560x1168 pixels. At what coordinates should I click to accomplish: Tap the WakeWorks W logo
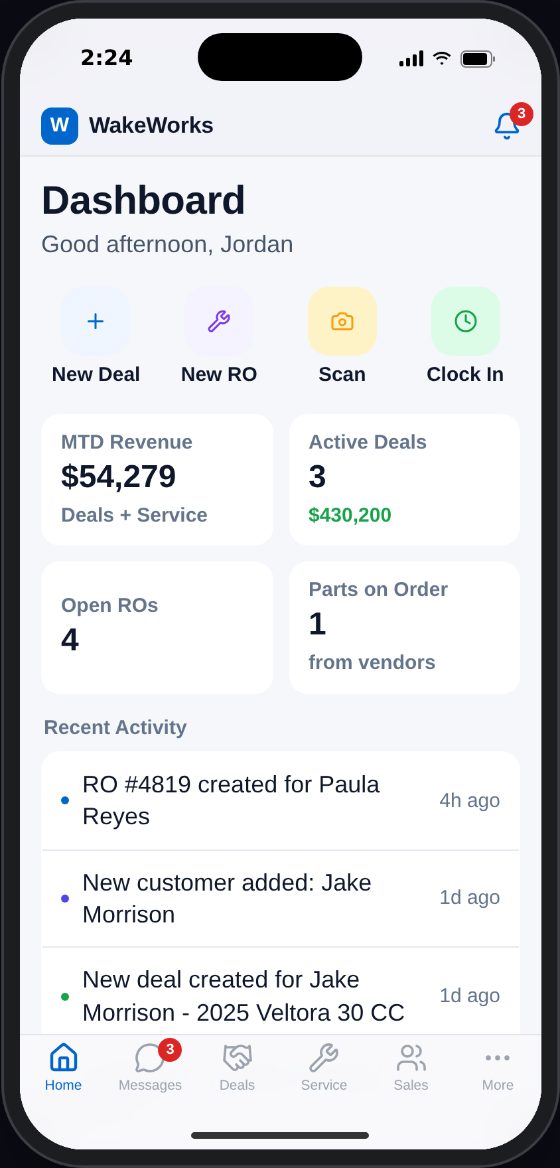click(x=60, y=125)
